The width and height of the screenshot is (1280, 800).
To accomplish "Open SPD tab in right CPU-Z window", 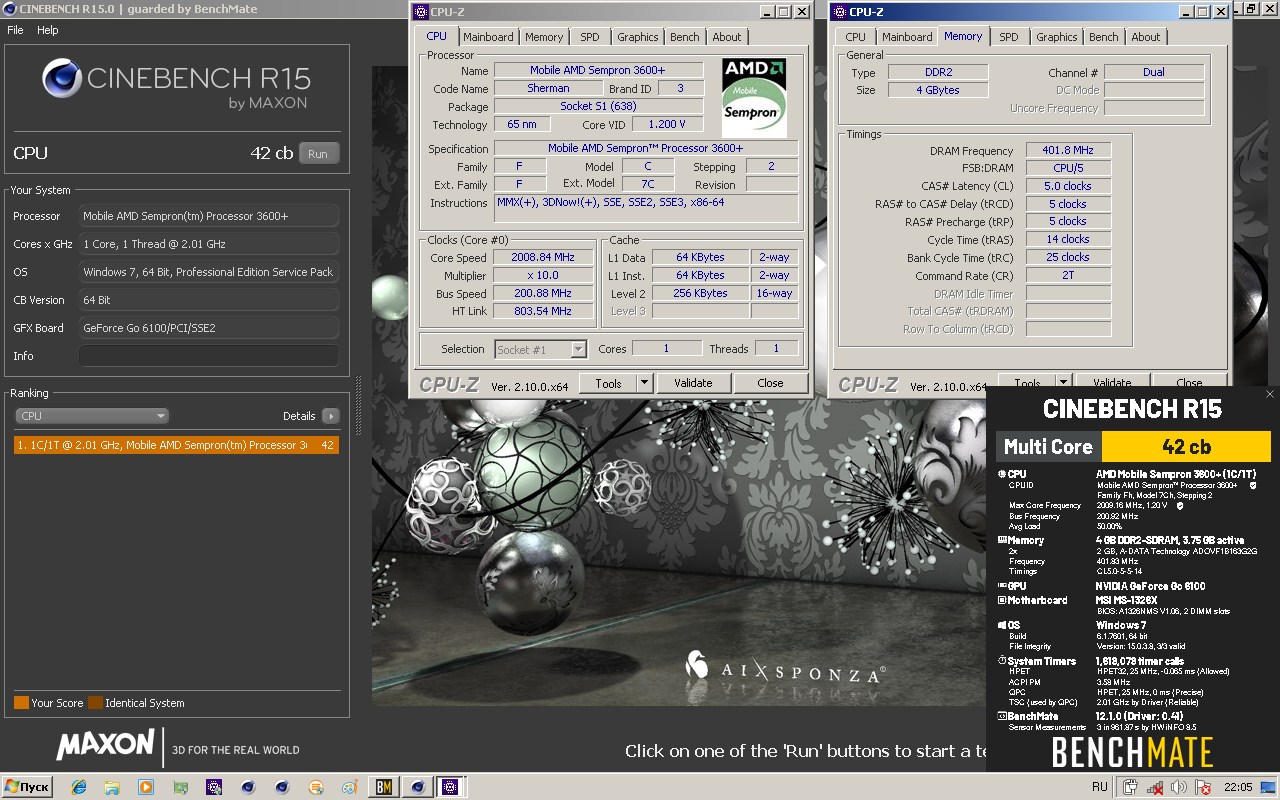I will [x=1009, y=37].
